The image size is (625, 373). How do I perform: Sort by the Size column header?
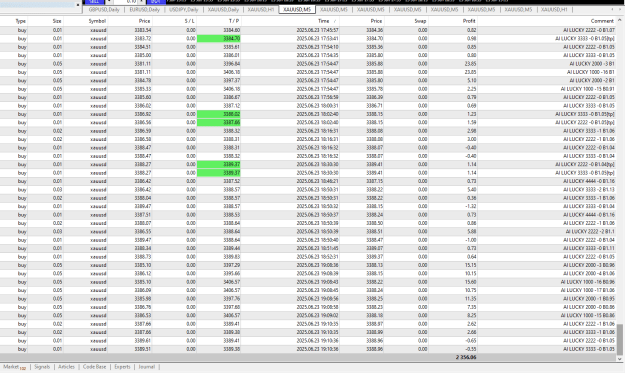pyautogui.click(x=57, y=21)
